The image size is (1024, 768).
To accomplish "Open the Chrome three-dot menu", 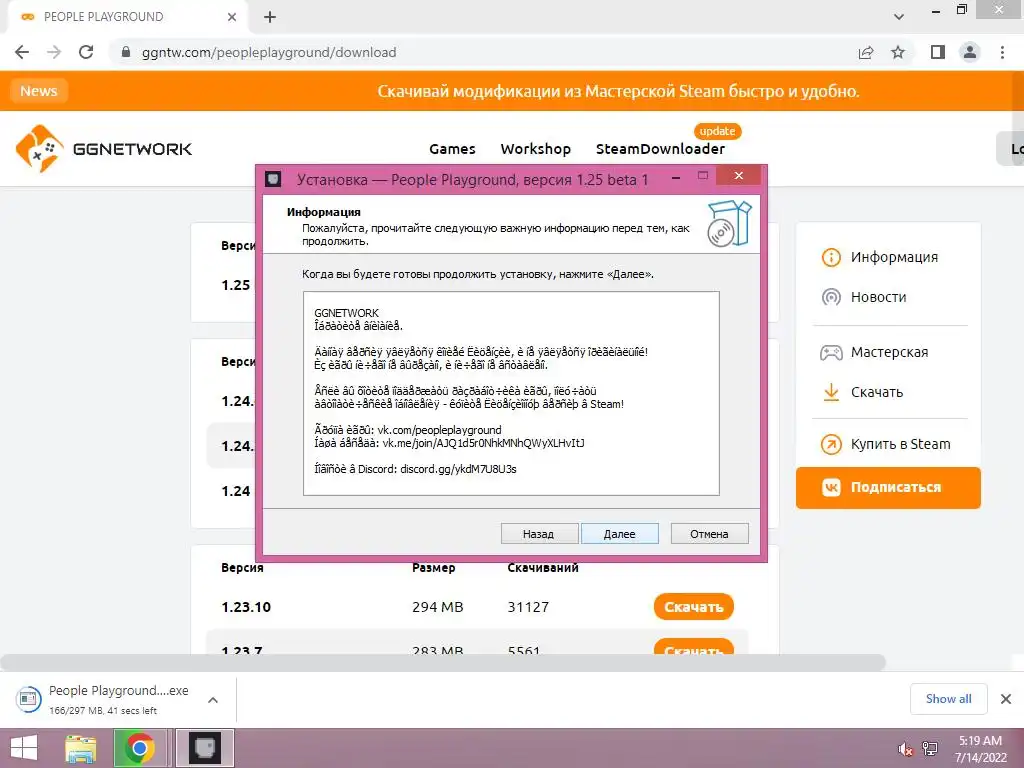I will (1002, 52).
